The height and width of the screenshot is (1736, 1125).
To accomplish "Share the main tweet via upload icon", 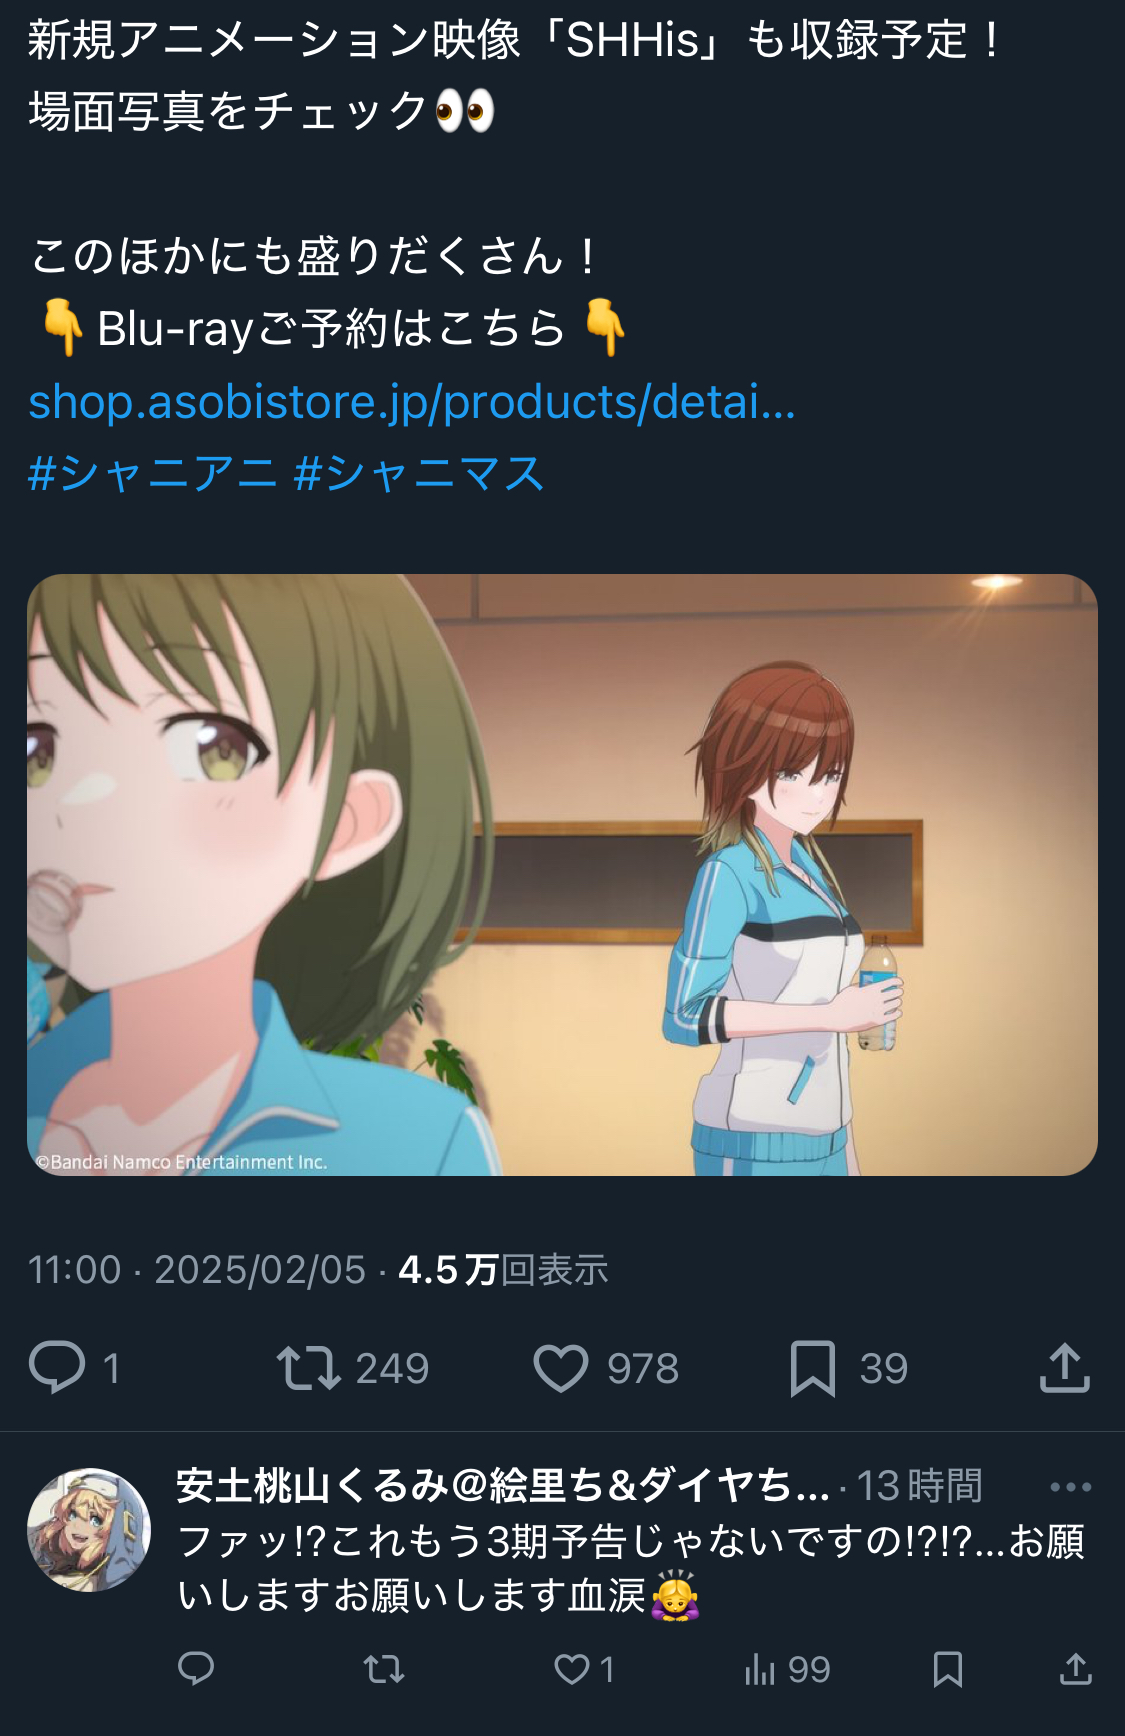I will pos(1065,1367).
